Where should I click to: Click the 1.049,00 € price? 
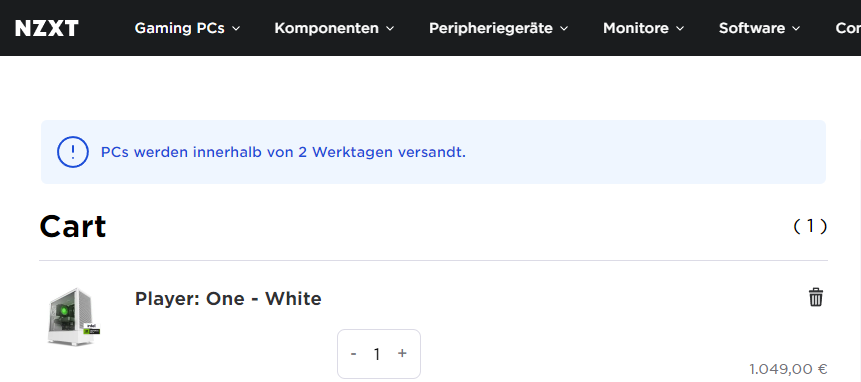788,369
